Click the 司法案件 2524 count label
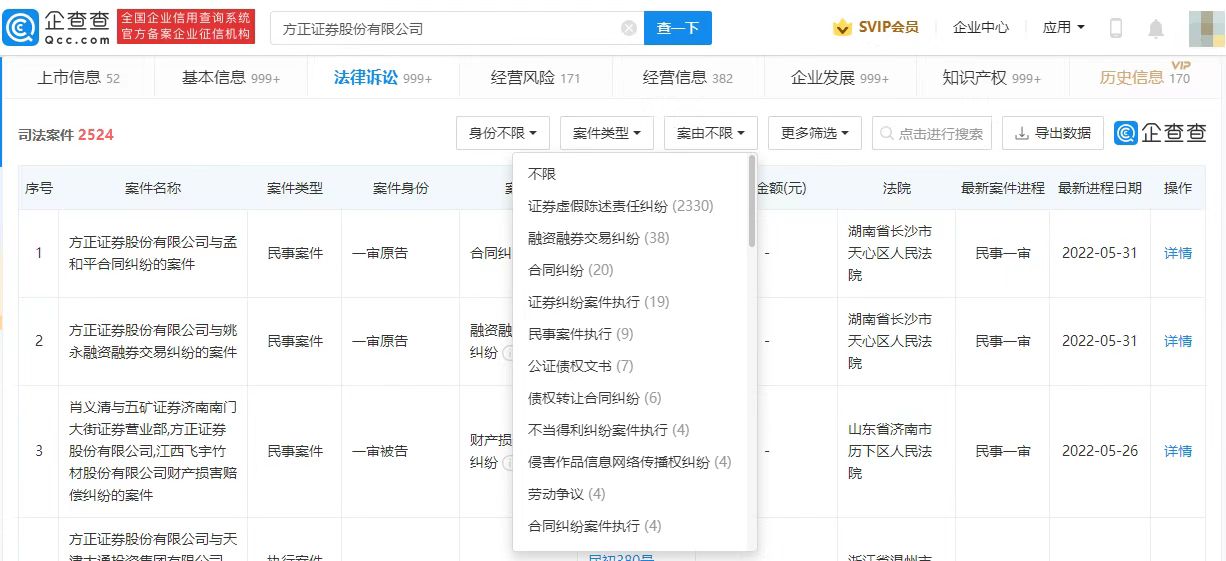 point(66,134)
